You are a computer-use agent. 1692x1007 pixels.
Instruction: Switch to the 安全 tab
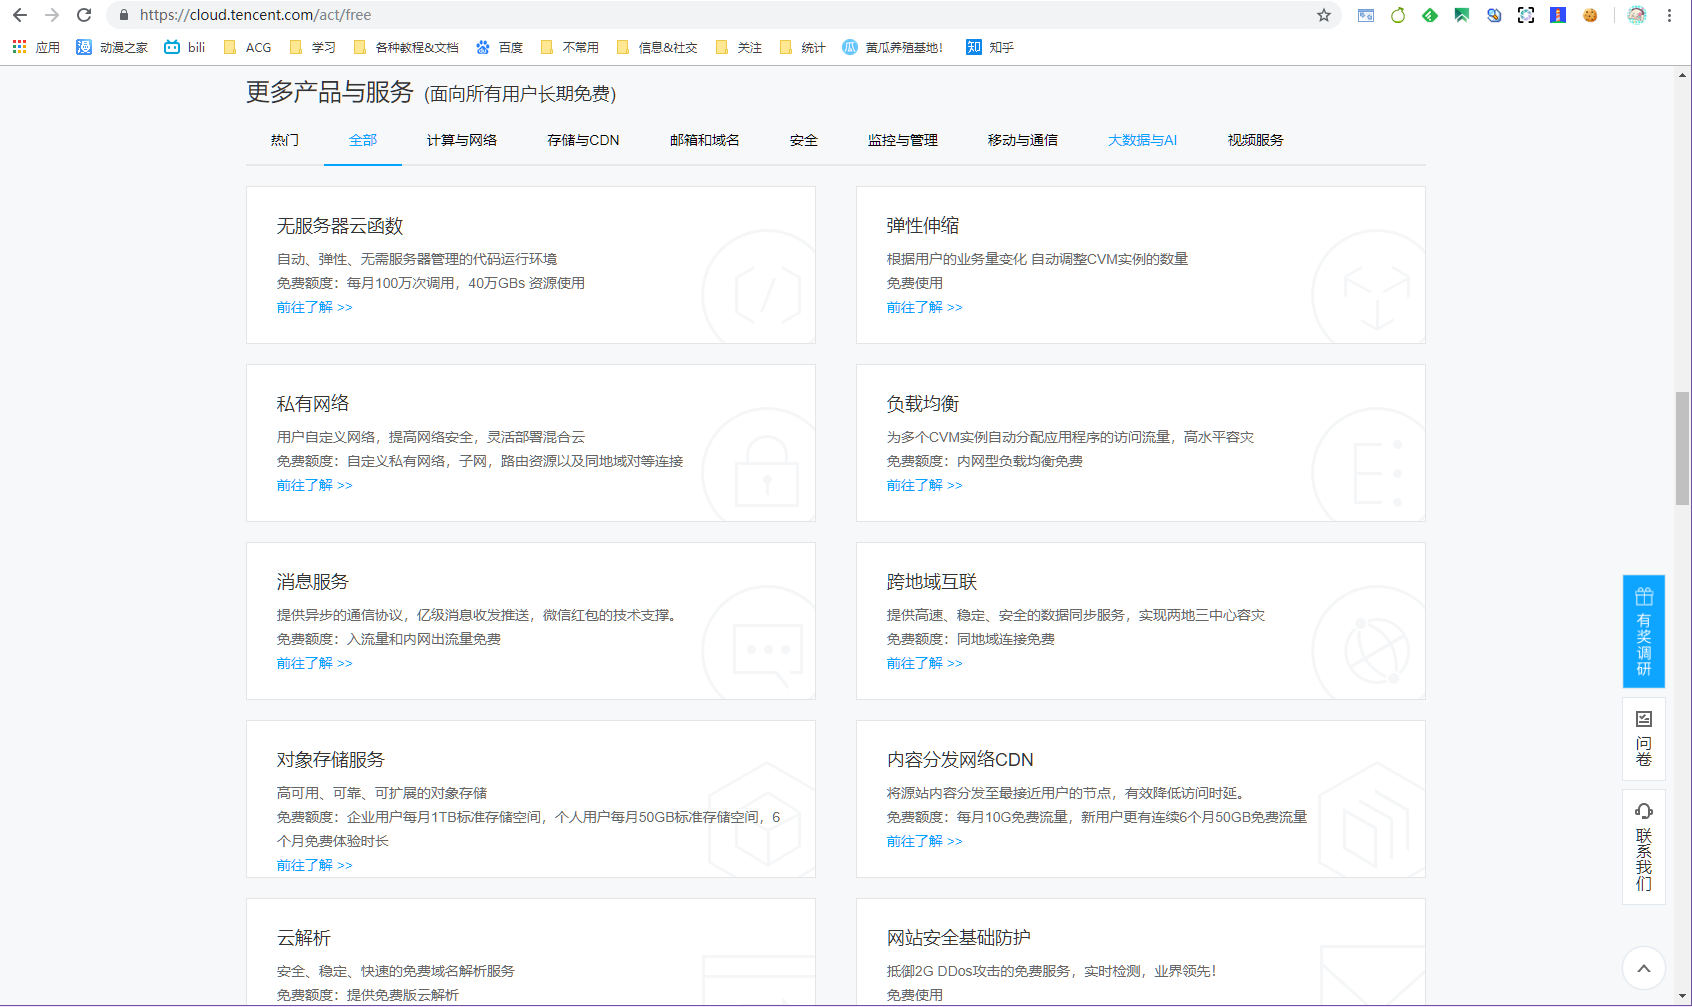point(804,140)
